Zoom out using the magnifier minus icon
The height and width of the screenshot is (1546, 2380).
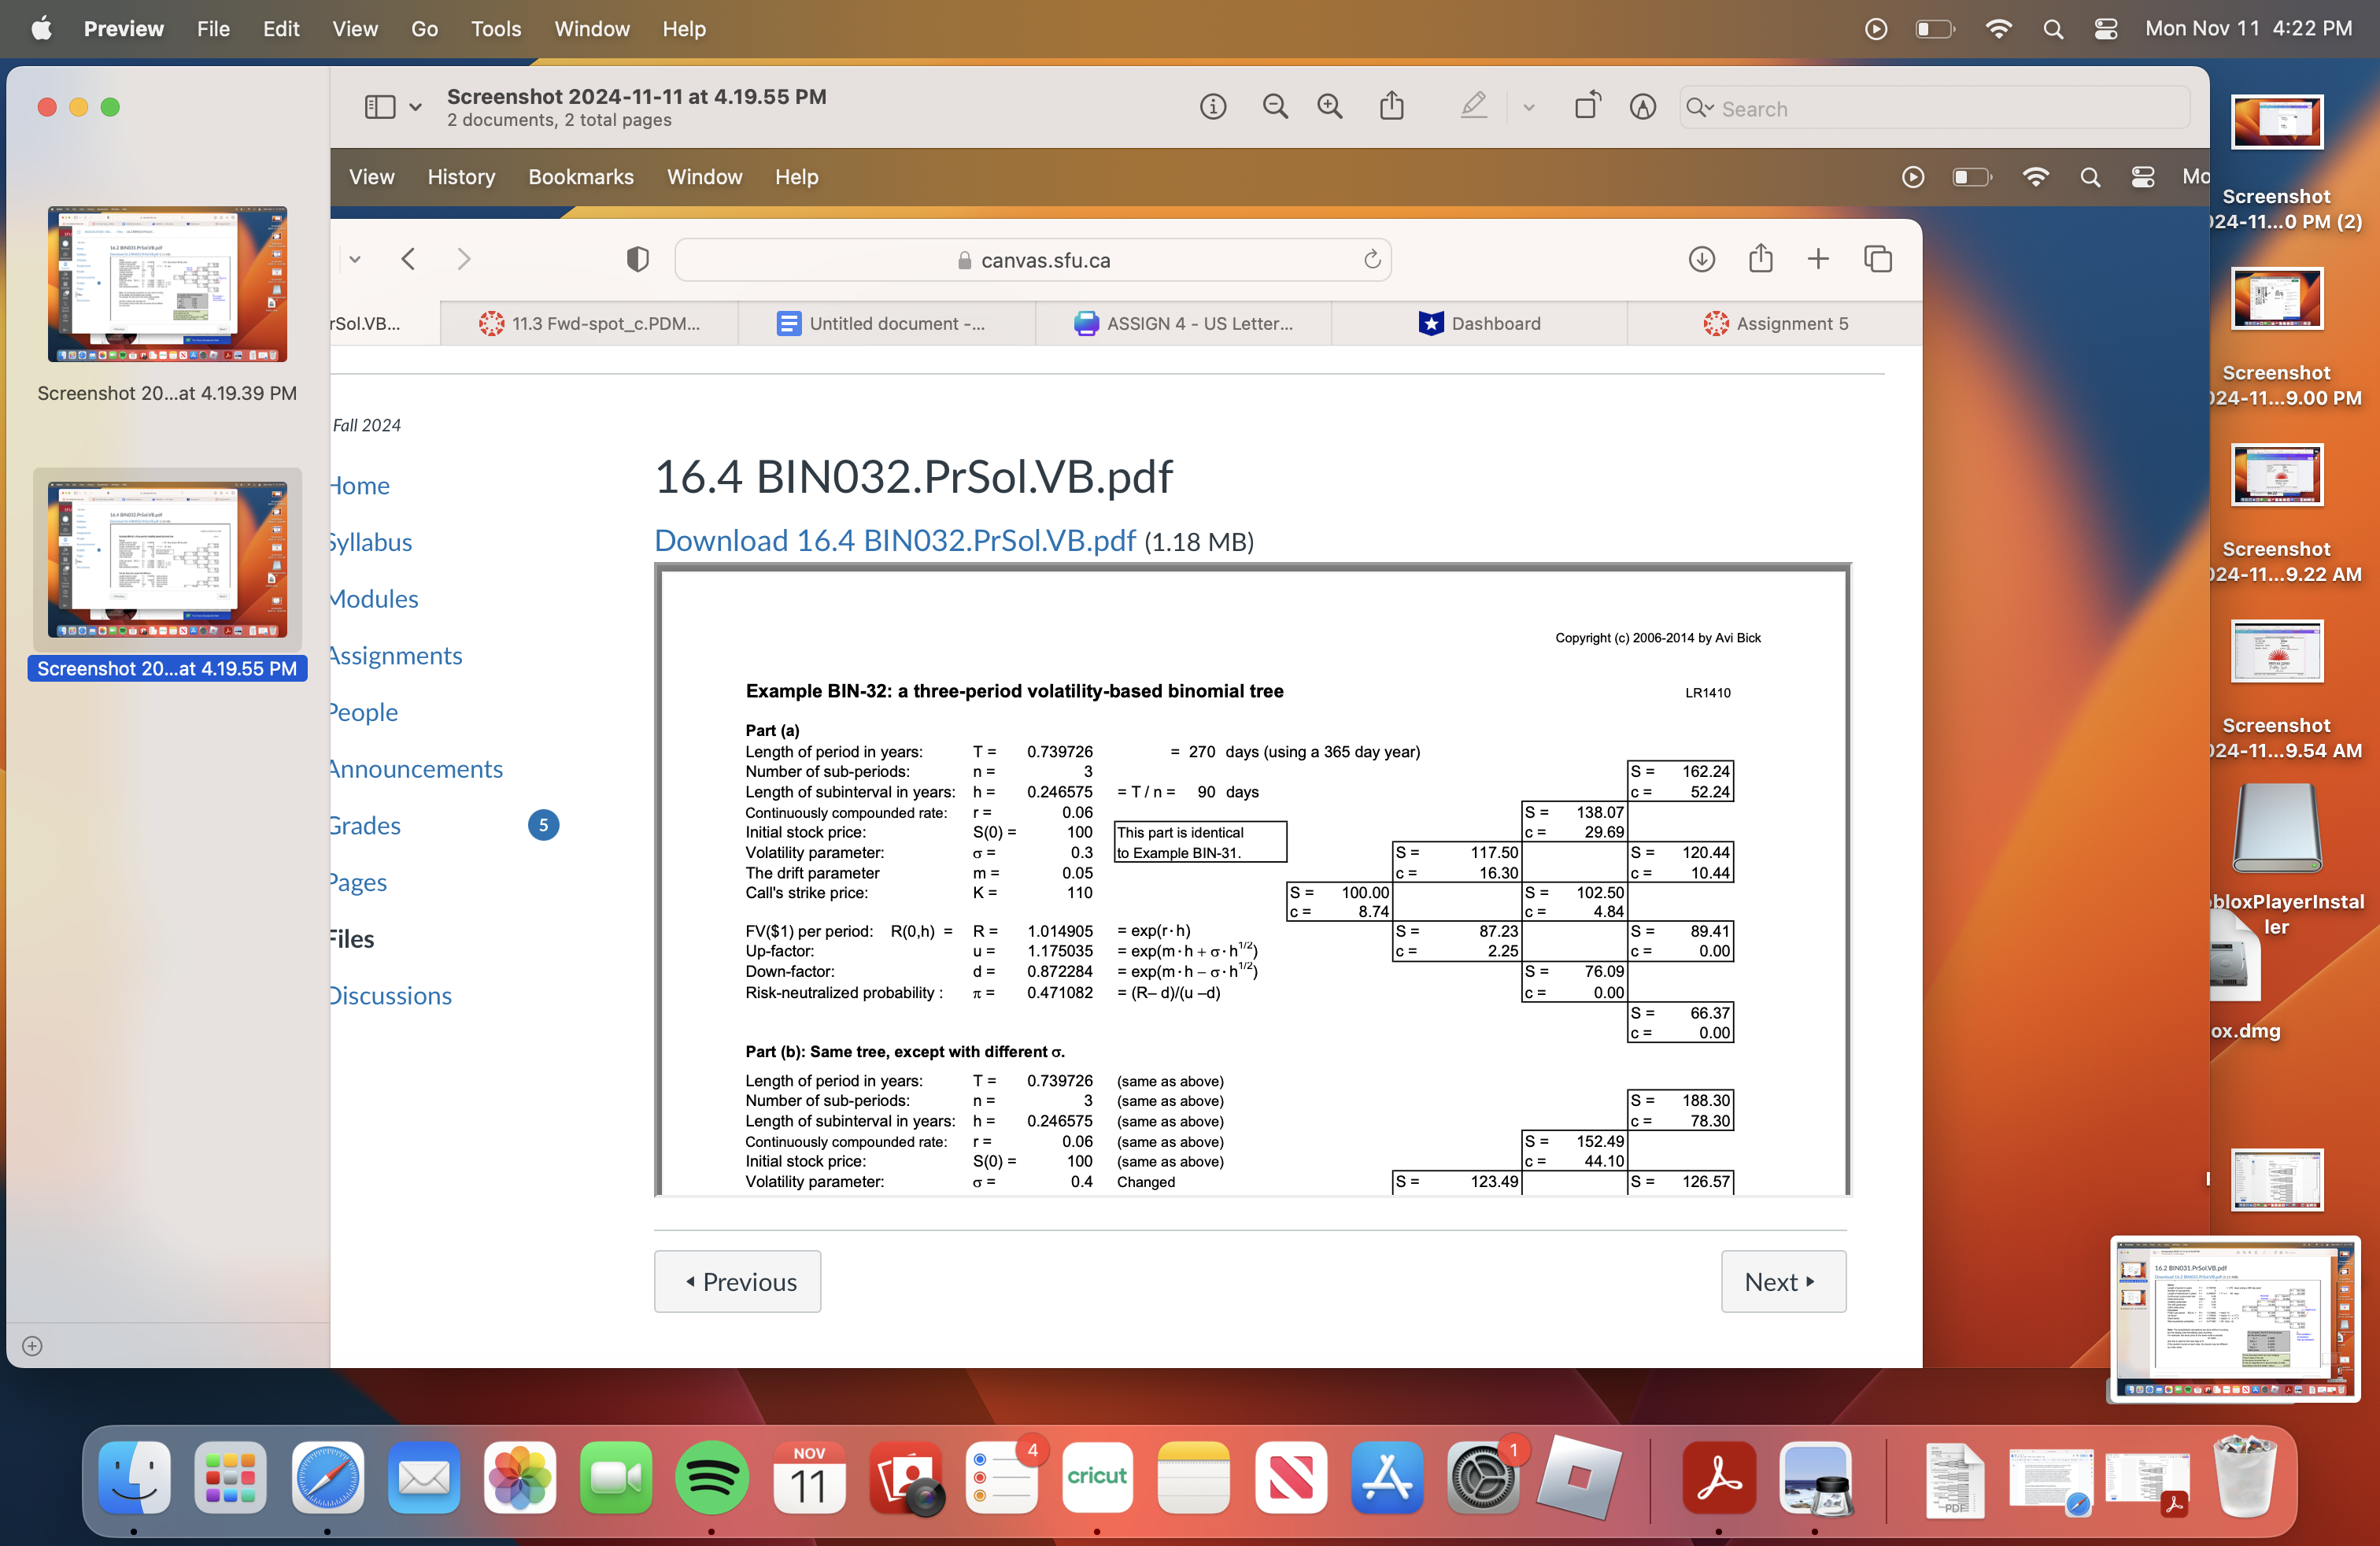click(1275, 106)
